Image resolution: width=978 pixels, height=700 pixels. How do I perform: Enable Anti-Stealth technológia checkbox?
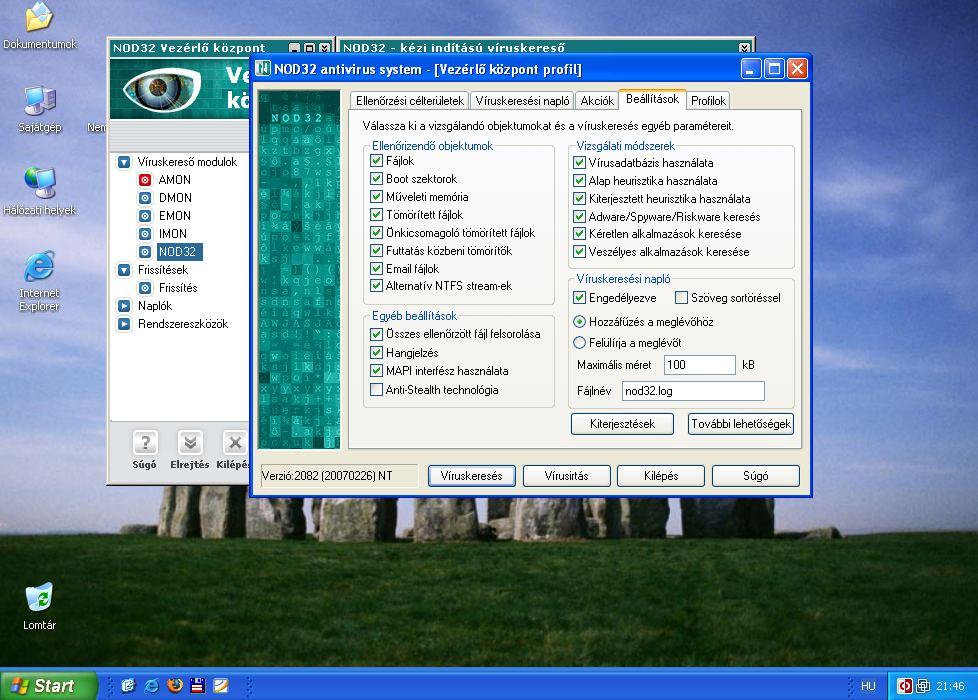click(x=376, y=390)
